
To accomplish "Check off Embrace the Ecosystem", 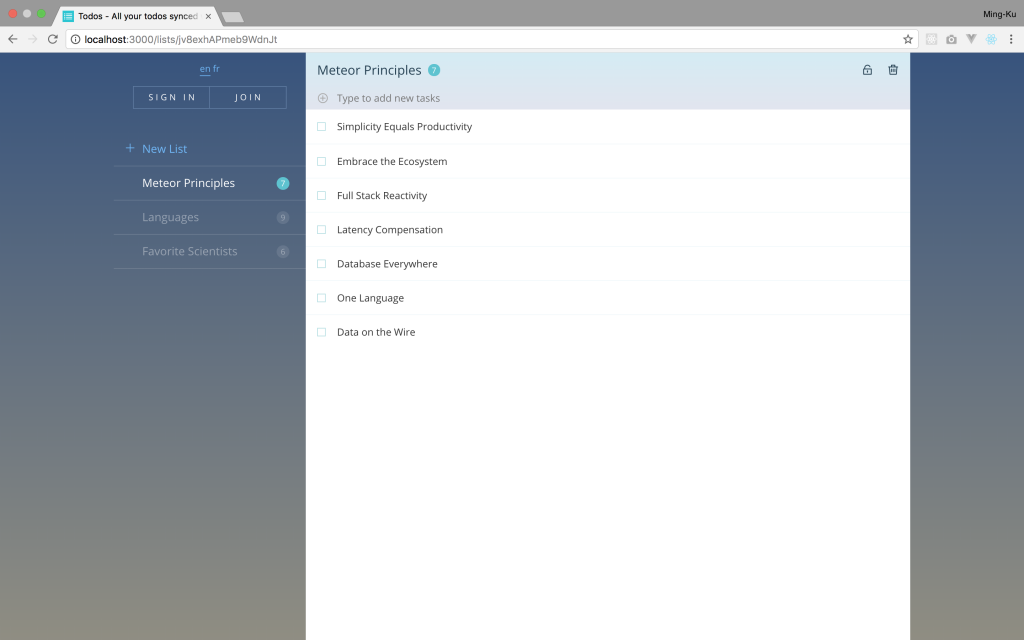I will pyautogui.click(x=321, y=161).
